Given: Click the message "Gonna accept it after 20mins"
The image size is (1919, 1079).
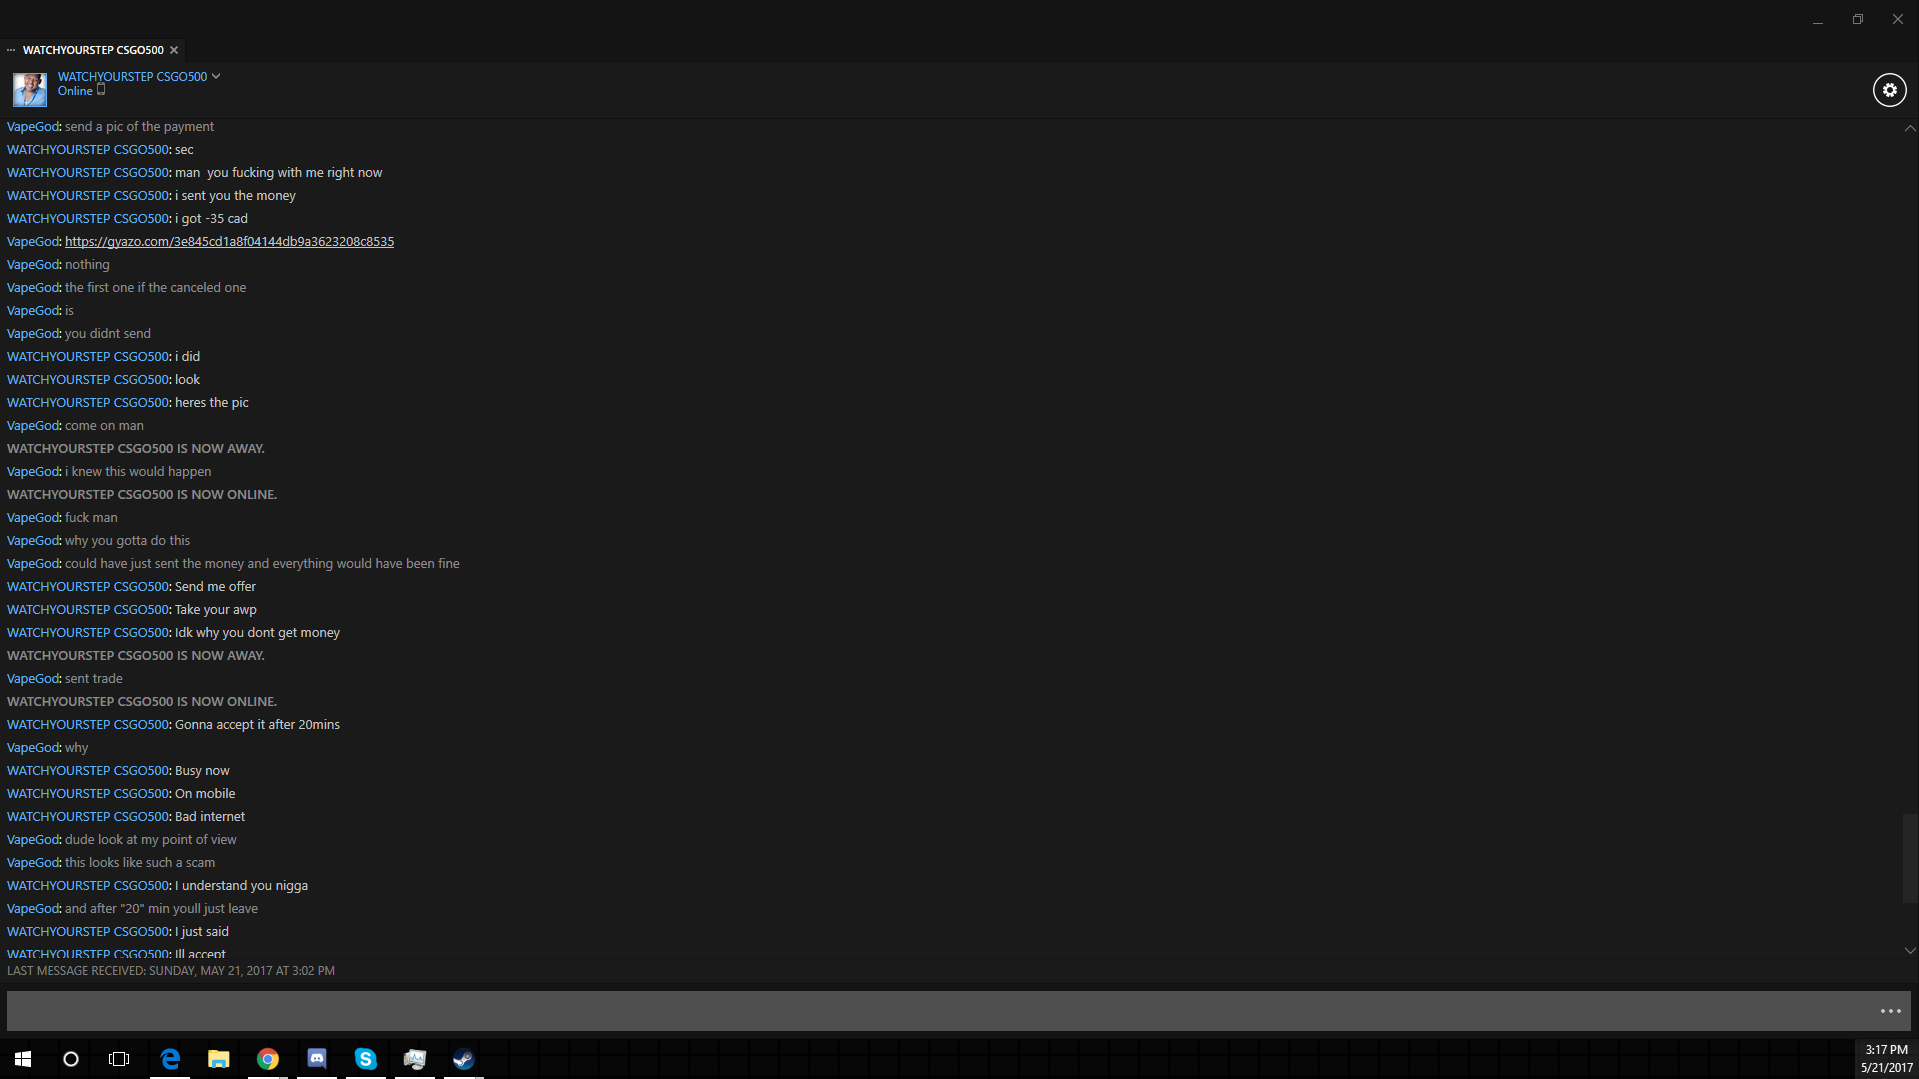Looking at the screenshot, I should [x=257, y=725].
